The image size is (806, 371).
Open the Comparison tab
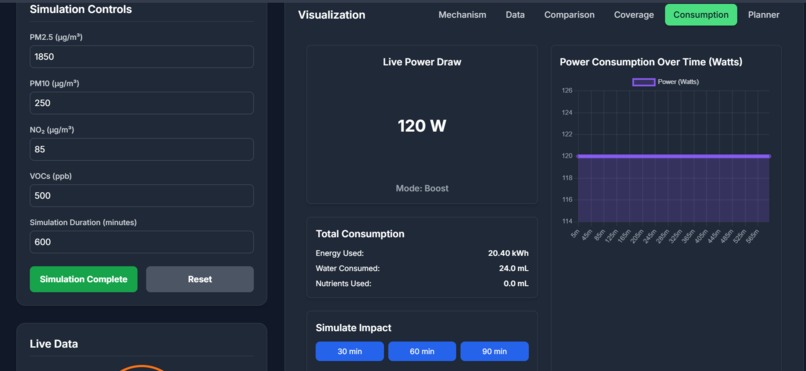(x=569, y=15)
